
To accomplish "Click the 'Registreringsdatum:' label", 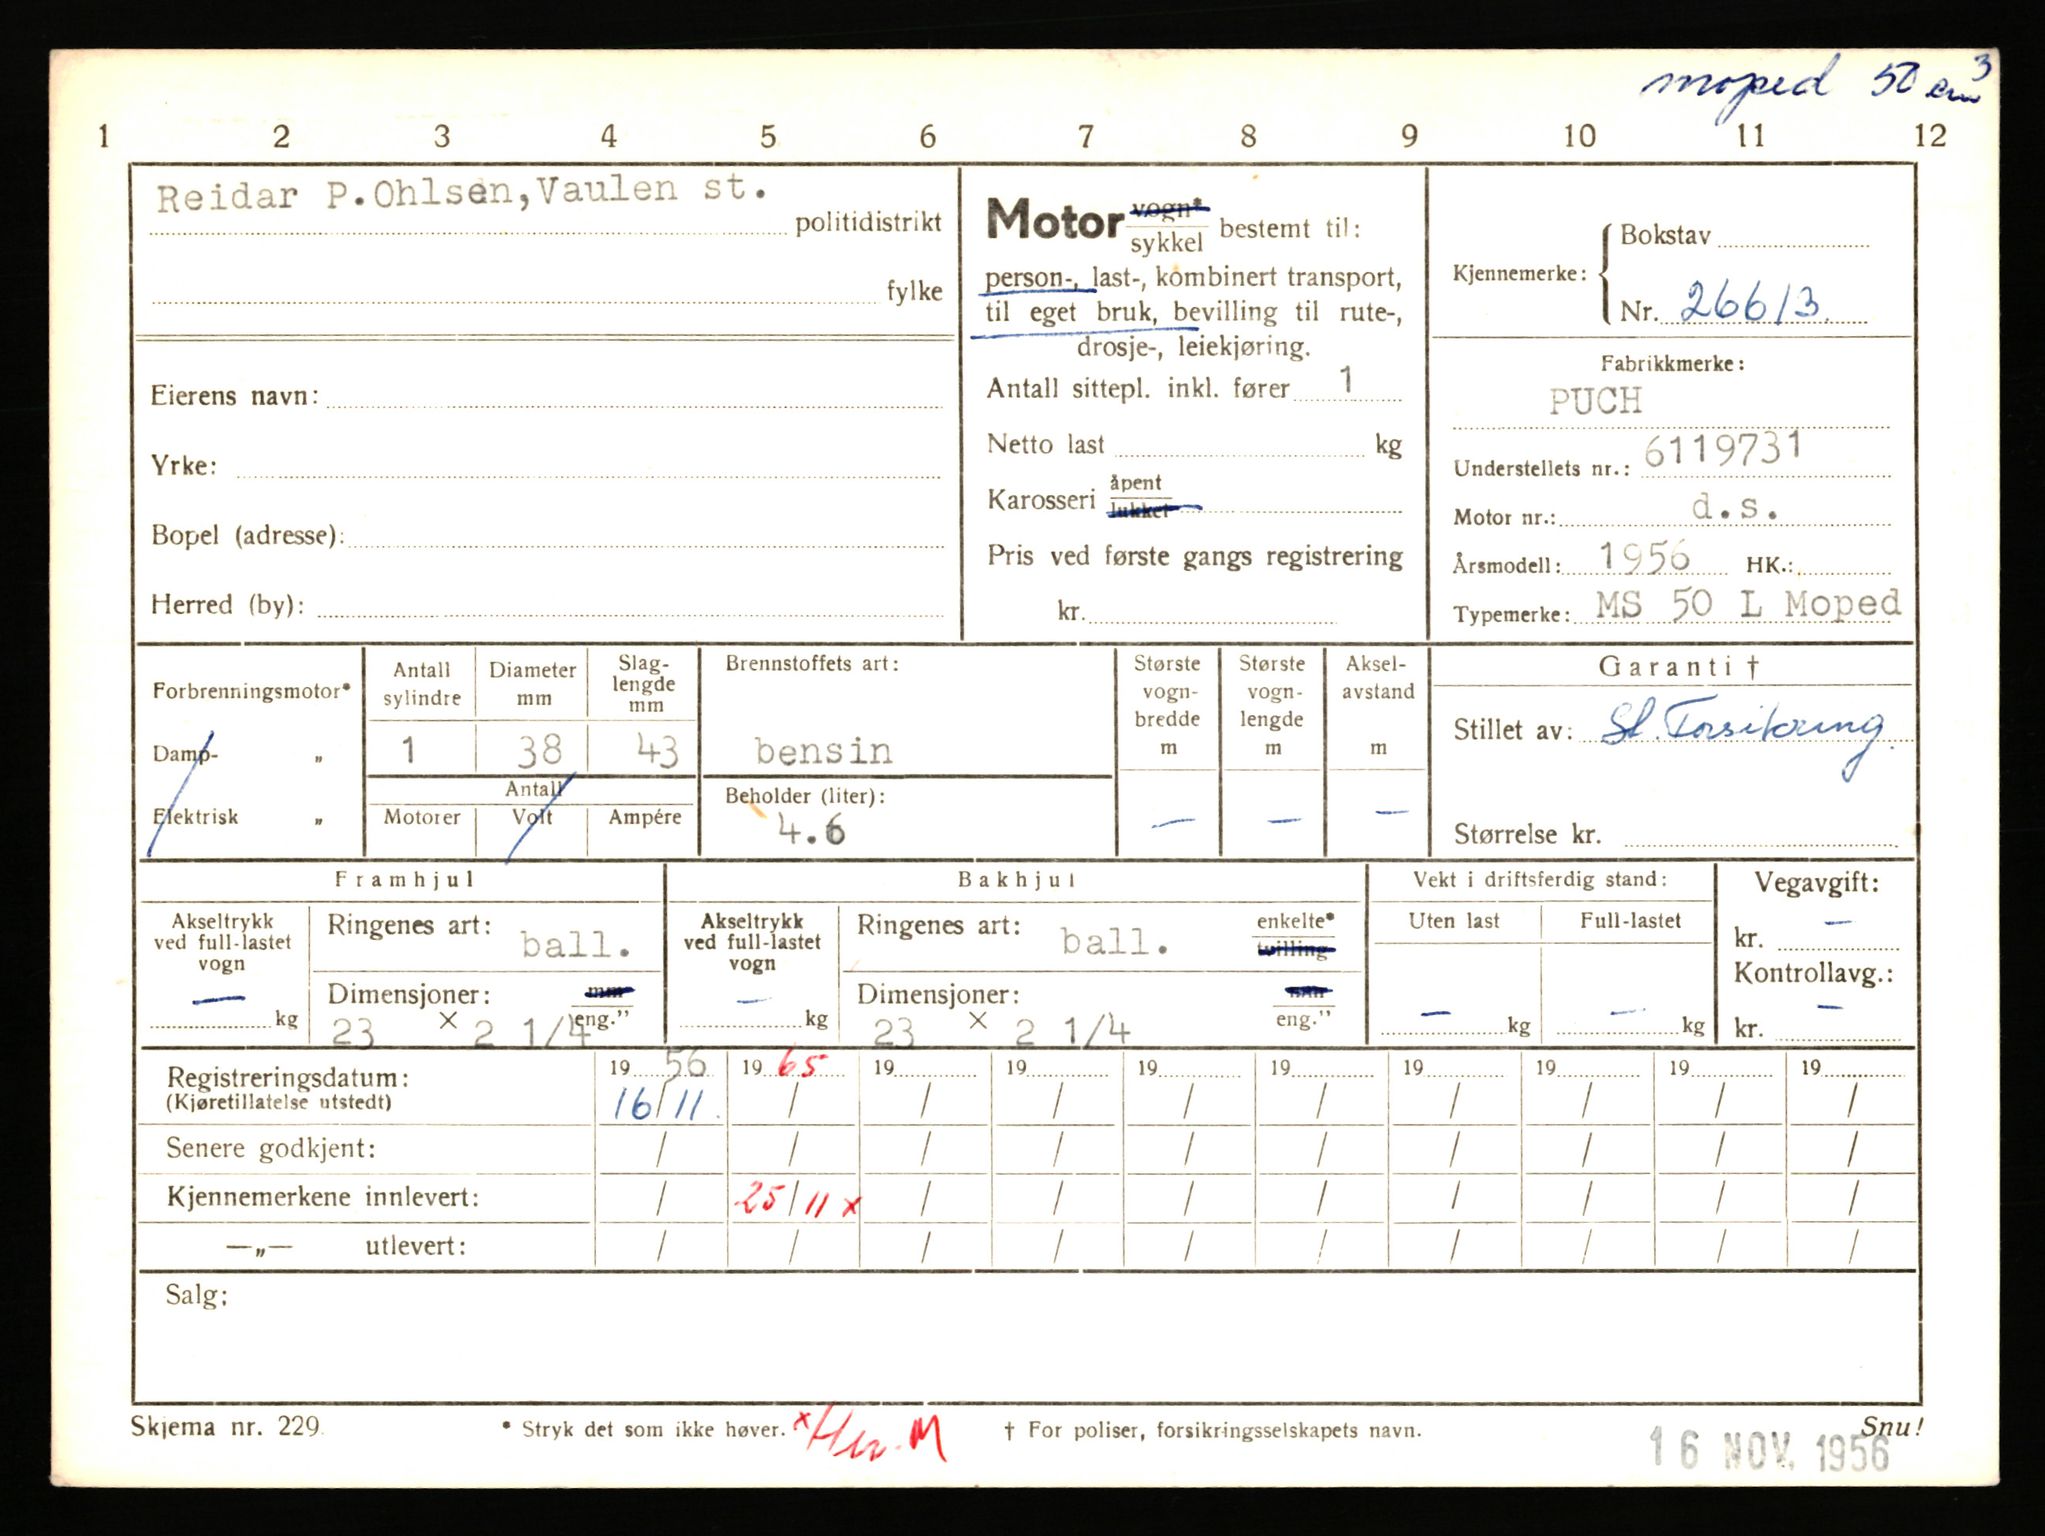I will click(x=288, y=1078).
